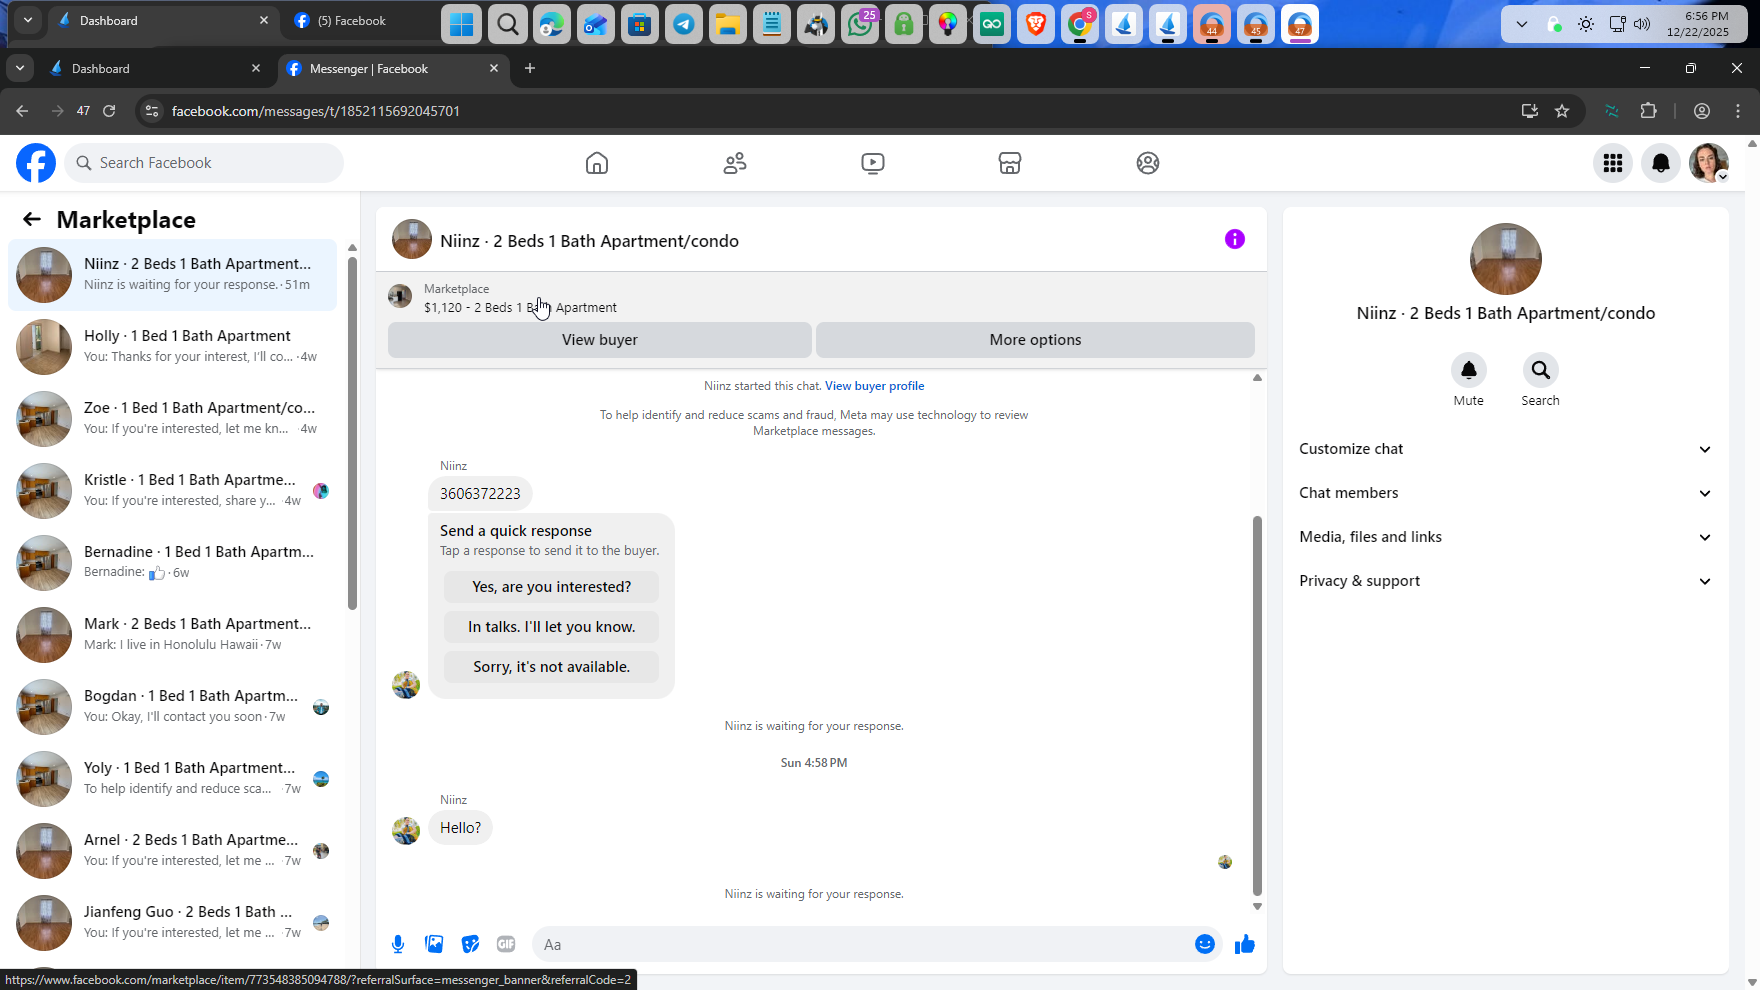The width and height of the screenshot is (1760, 990).
Task: Open Facebook Home icon
Action: click(597, 163)
